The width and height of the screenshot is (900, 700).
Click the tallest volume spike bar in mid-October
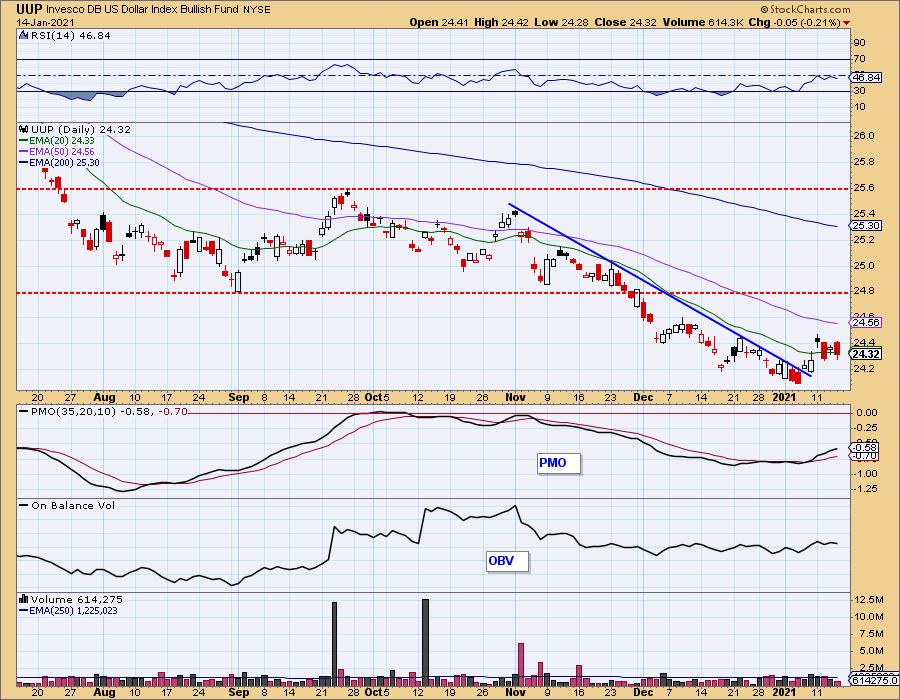point(425,643)
